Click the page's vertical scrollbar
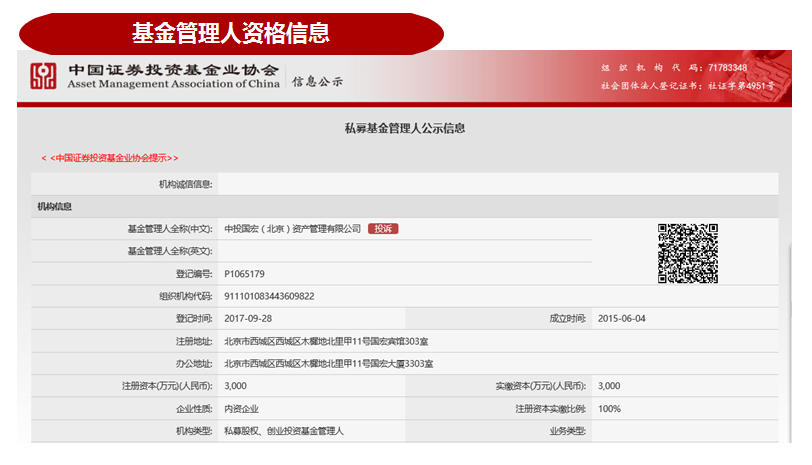The width and height of the screenshot is (812, 465). [790, 342]
